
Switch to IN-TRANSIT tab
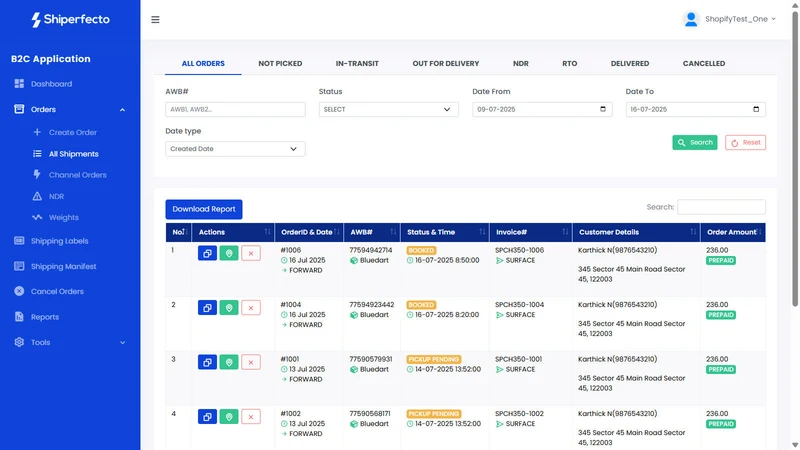(x=357, y=63)
